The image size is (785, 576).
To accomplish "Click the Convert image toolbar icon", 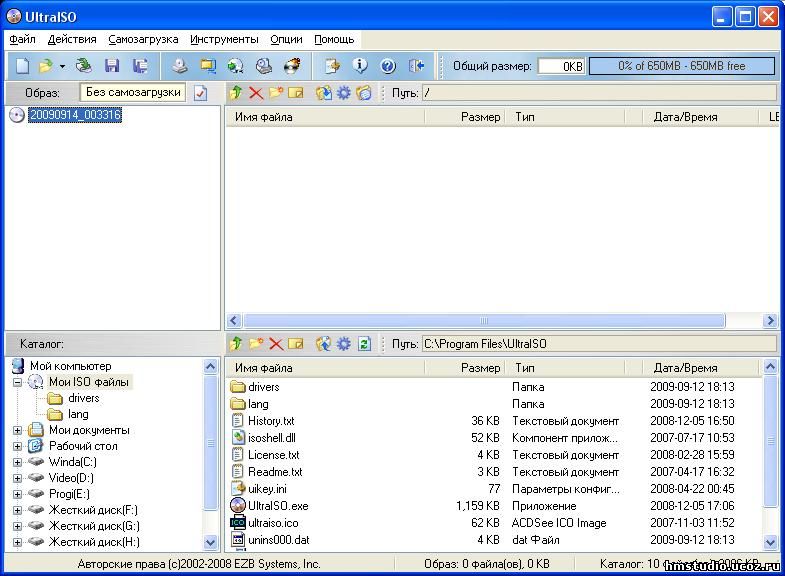I will pyautogui.click(x=236, y=66).
